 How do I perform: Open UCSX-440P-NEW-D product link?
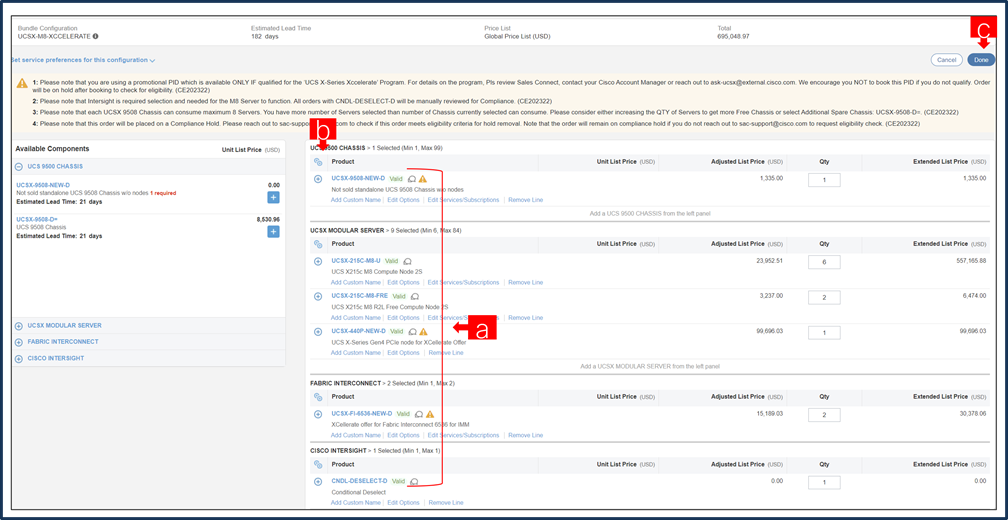point(358,331)
